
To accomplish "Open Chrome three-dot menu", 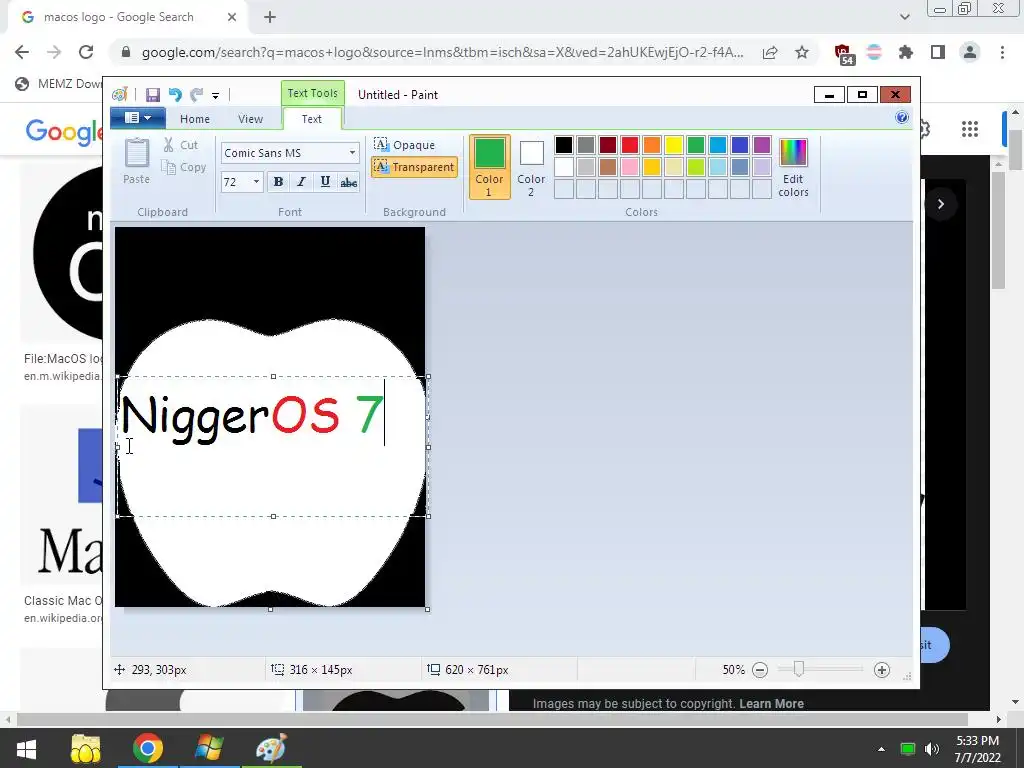I will pyautogui.click(x=1002, y=52).
